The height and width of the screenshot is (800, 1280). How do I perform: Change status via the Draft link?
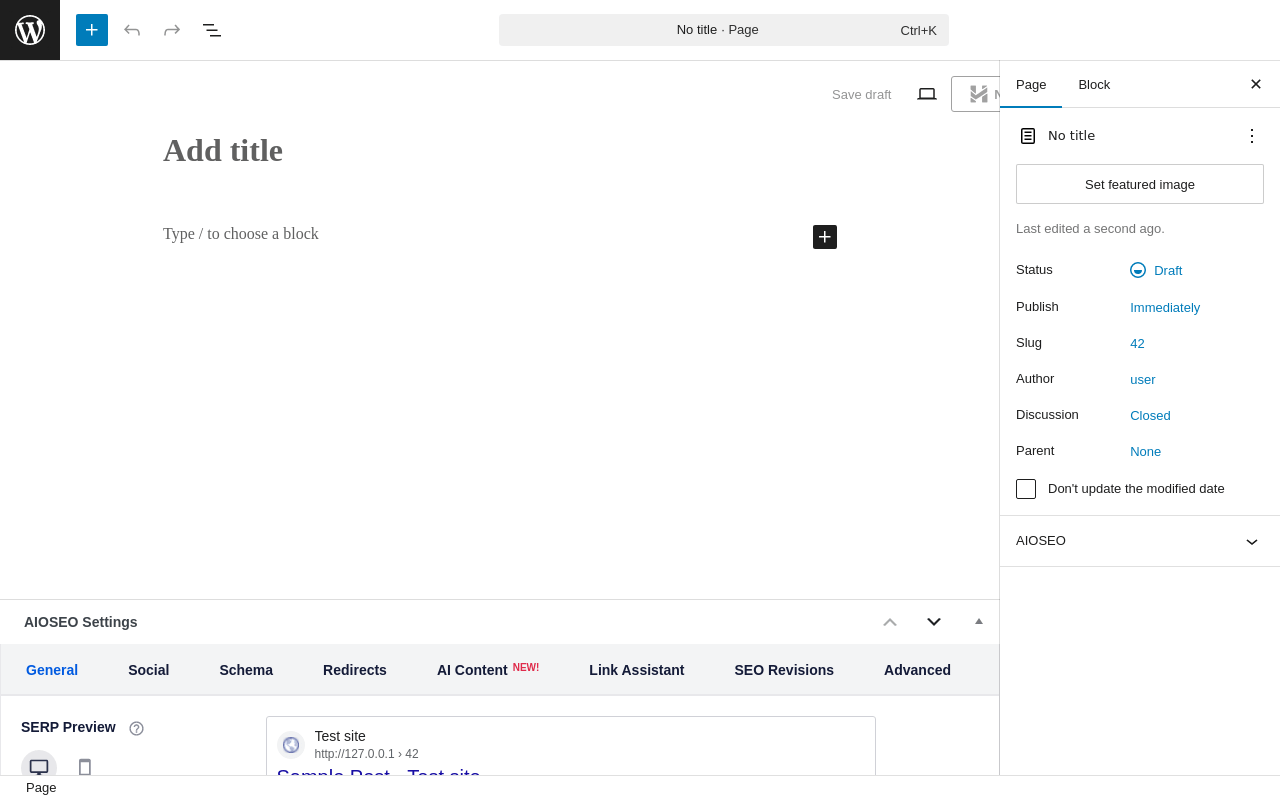(1168, 270)
